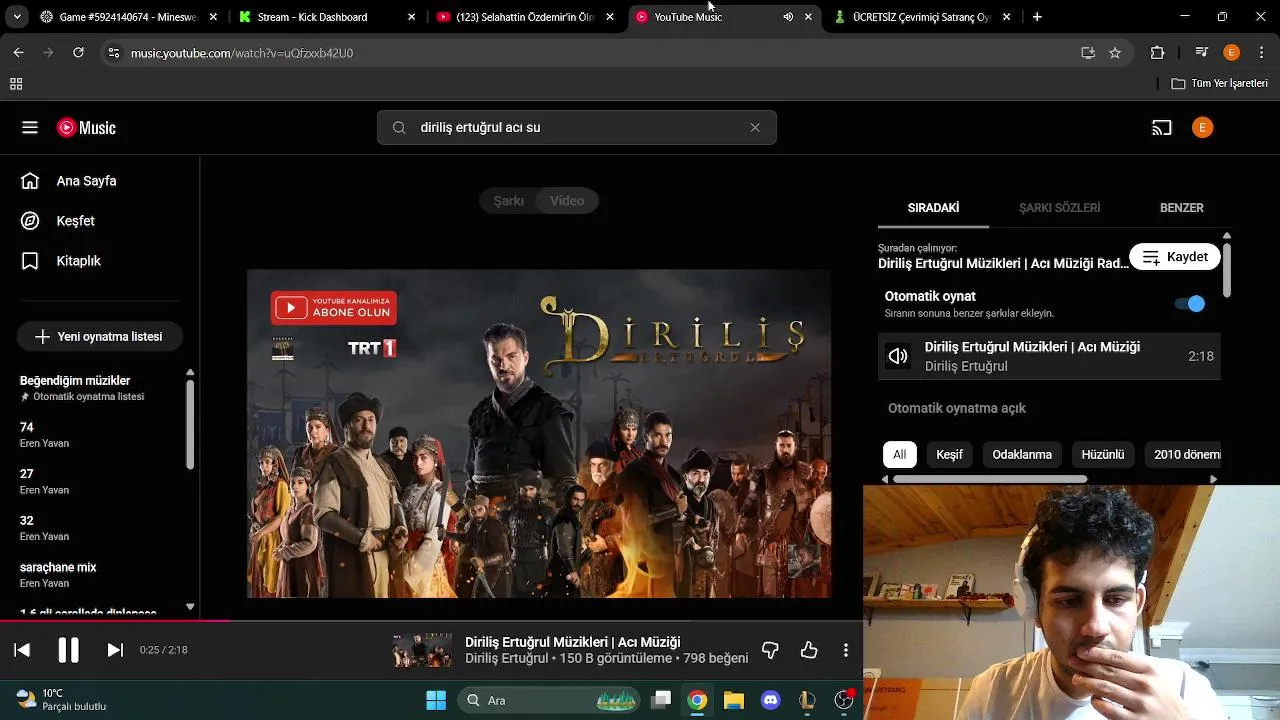Toggle Otomatik oynat switch
This screenshot has height=720, width=1280.
[x=1190, y=304]
